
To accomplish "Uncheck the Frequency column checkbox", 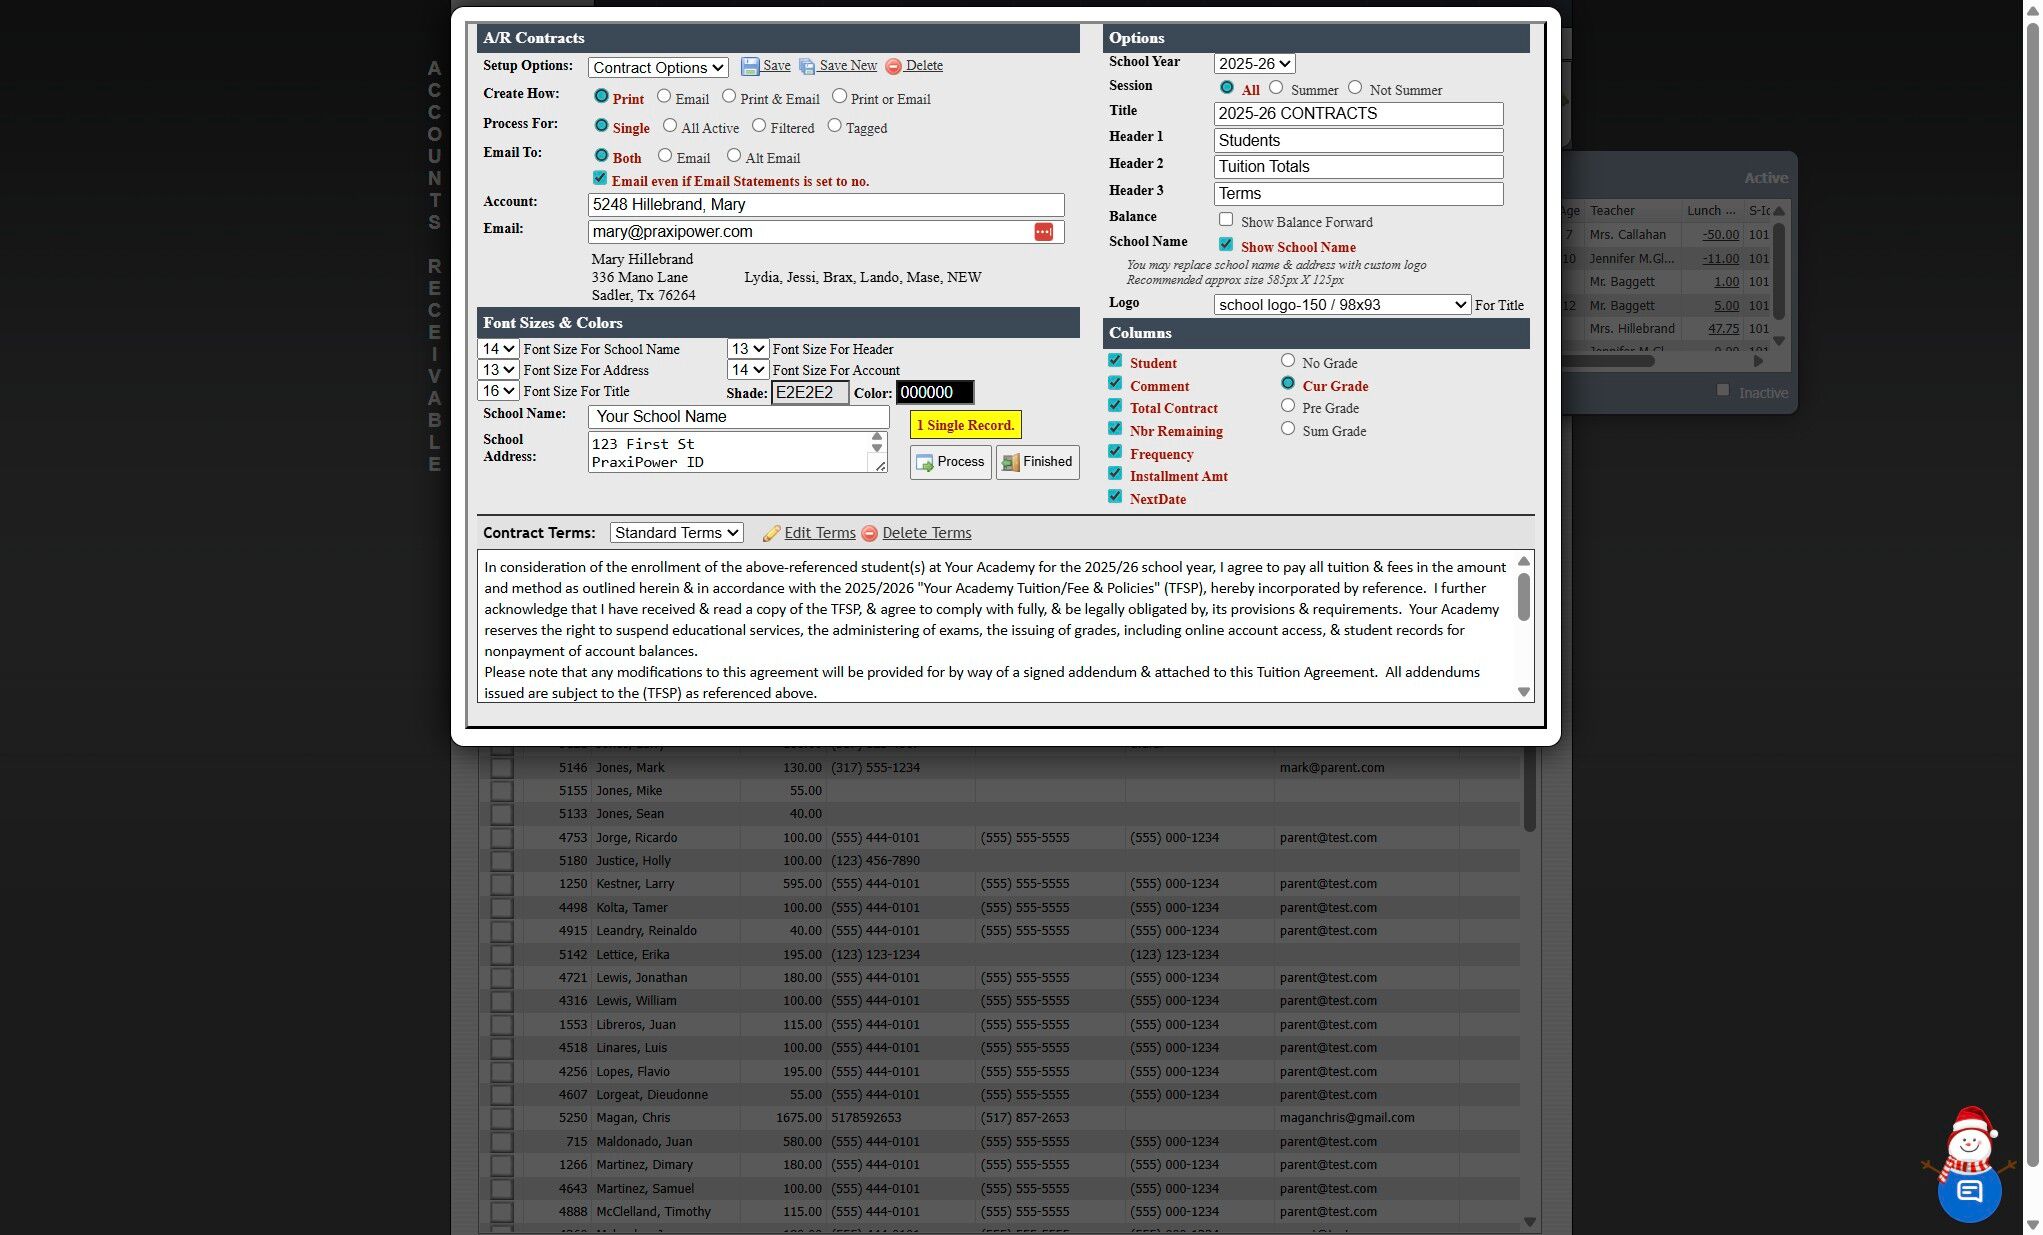I will (1115, 452).
